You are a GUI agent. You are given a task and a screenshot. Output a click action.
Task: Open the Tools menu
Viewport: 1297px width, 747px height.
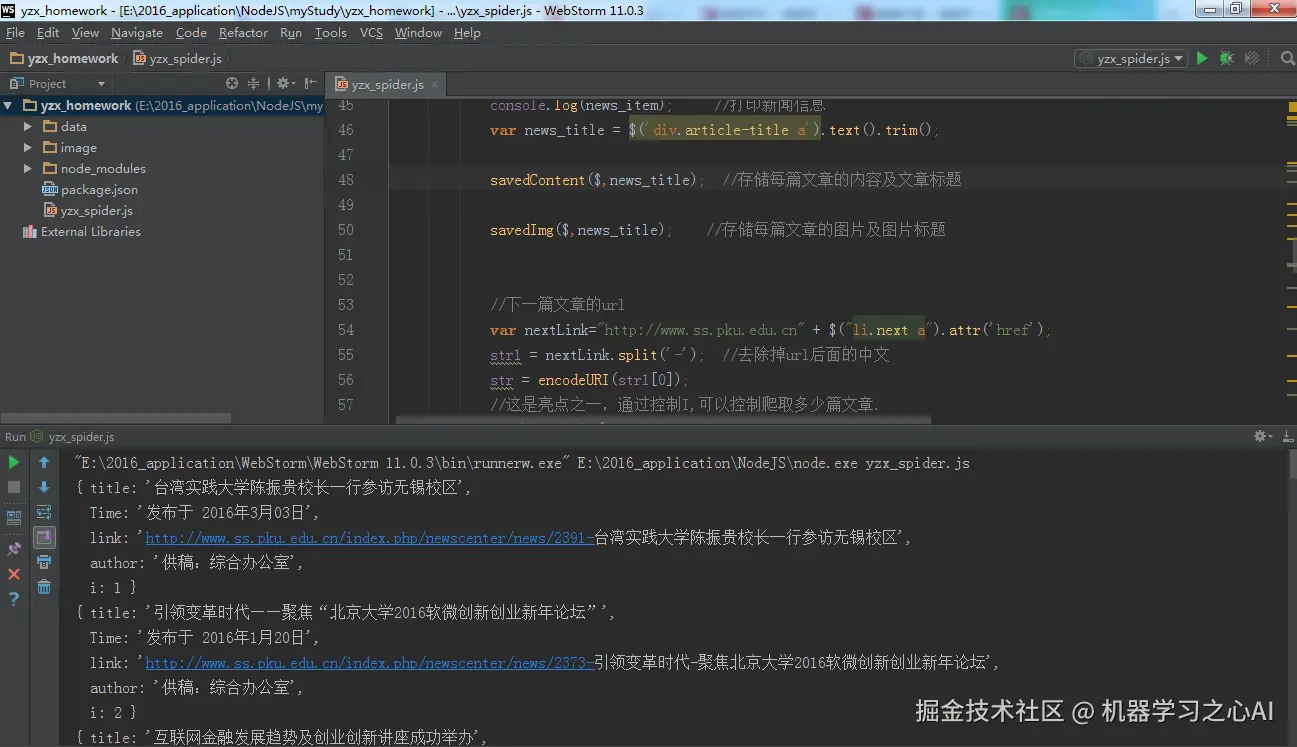point(330,33)
